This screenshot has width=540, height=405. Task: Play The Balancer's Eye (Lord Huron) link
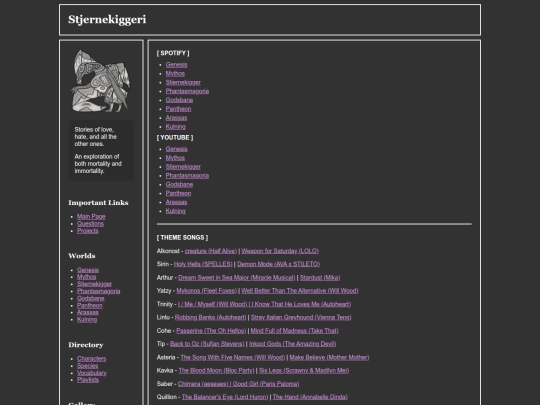tap(225, 397)
